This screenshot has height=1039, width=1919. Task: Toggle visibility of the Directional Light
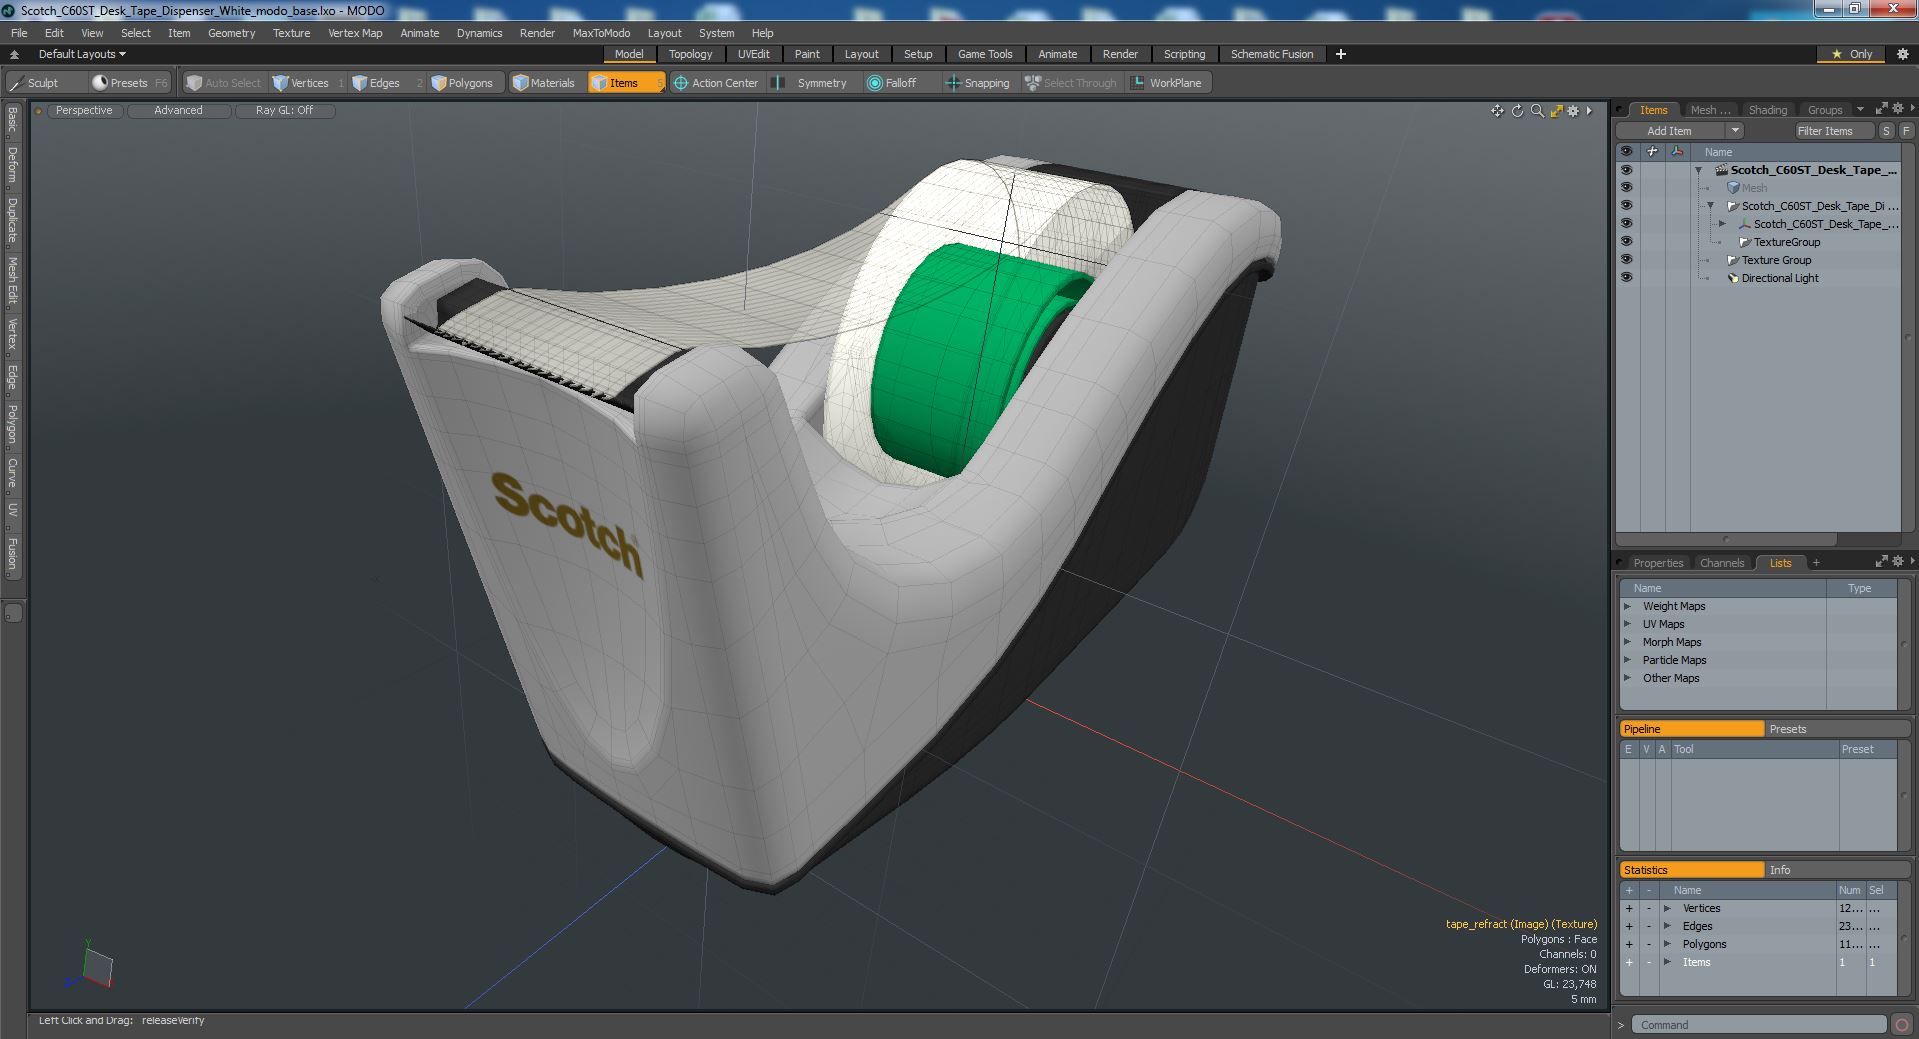1626,278
